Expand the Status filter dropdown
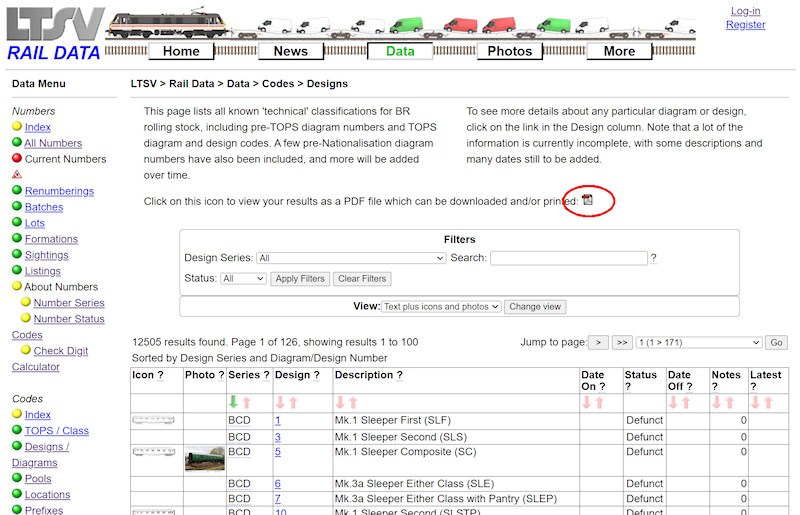 pos(244,279)
